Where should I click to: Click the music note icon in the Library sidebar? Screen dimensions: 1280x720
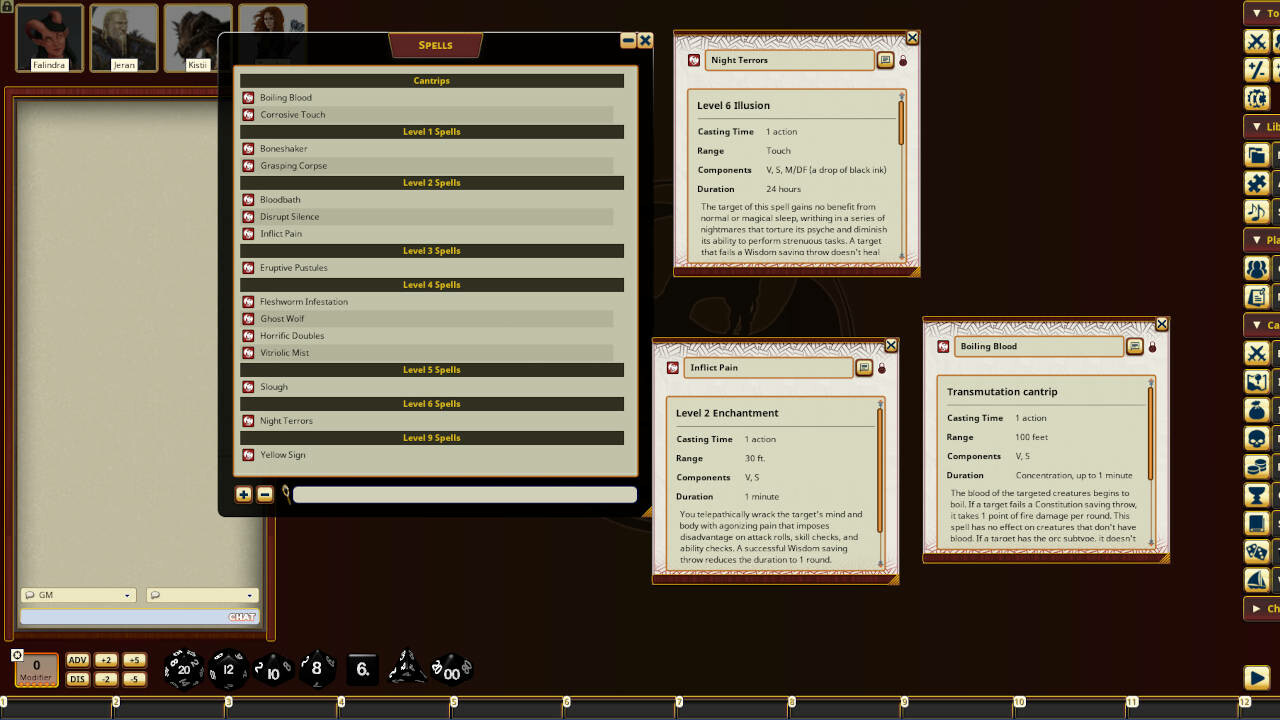(1257, 211)
